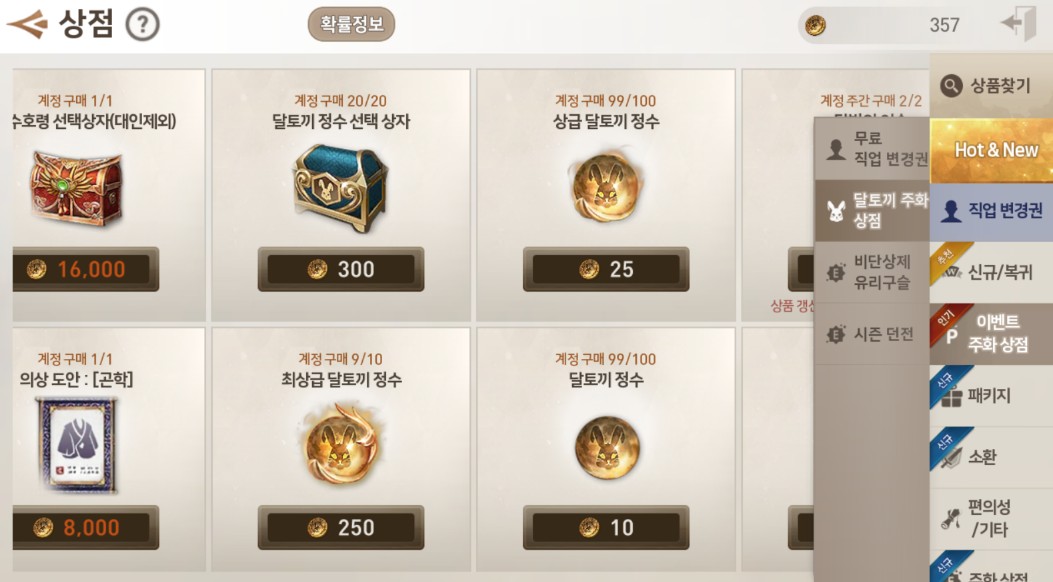Tap the exit door icon
The image size is (1053, 582).
click(1019, 23)
